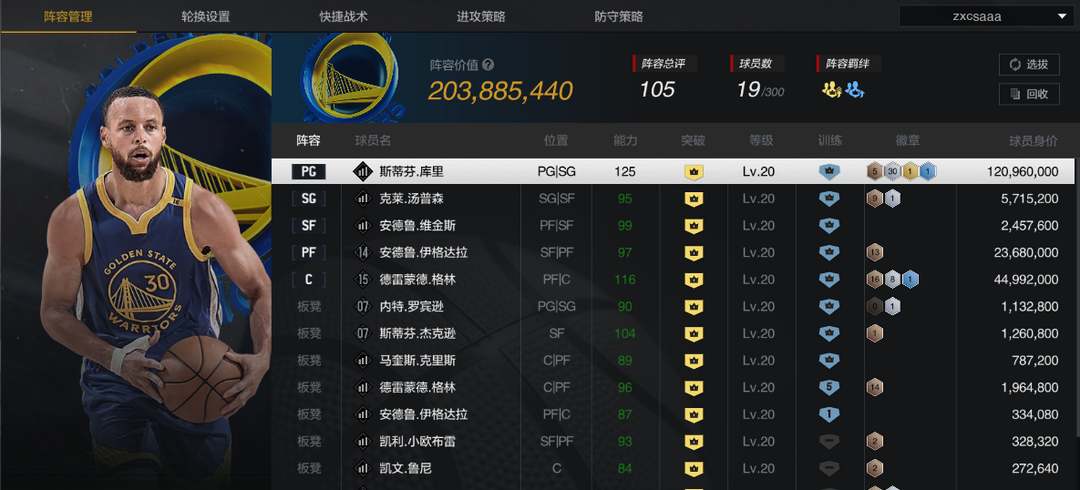Click the card icon beside 安德鲁.维金斯
Viewport: 1080px width, 490px height.
[x=362, y=225]
